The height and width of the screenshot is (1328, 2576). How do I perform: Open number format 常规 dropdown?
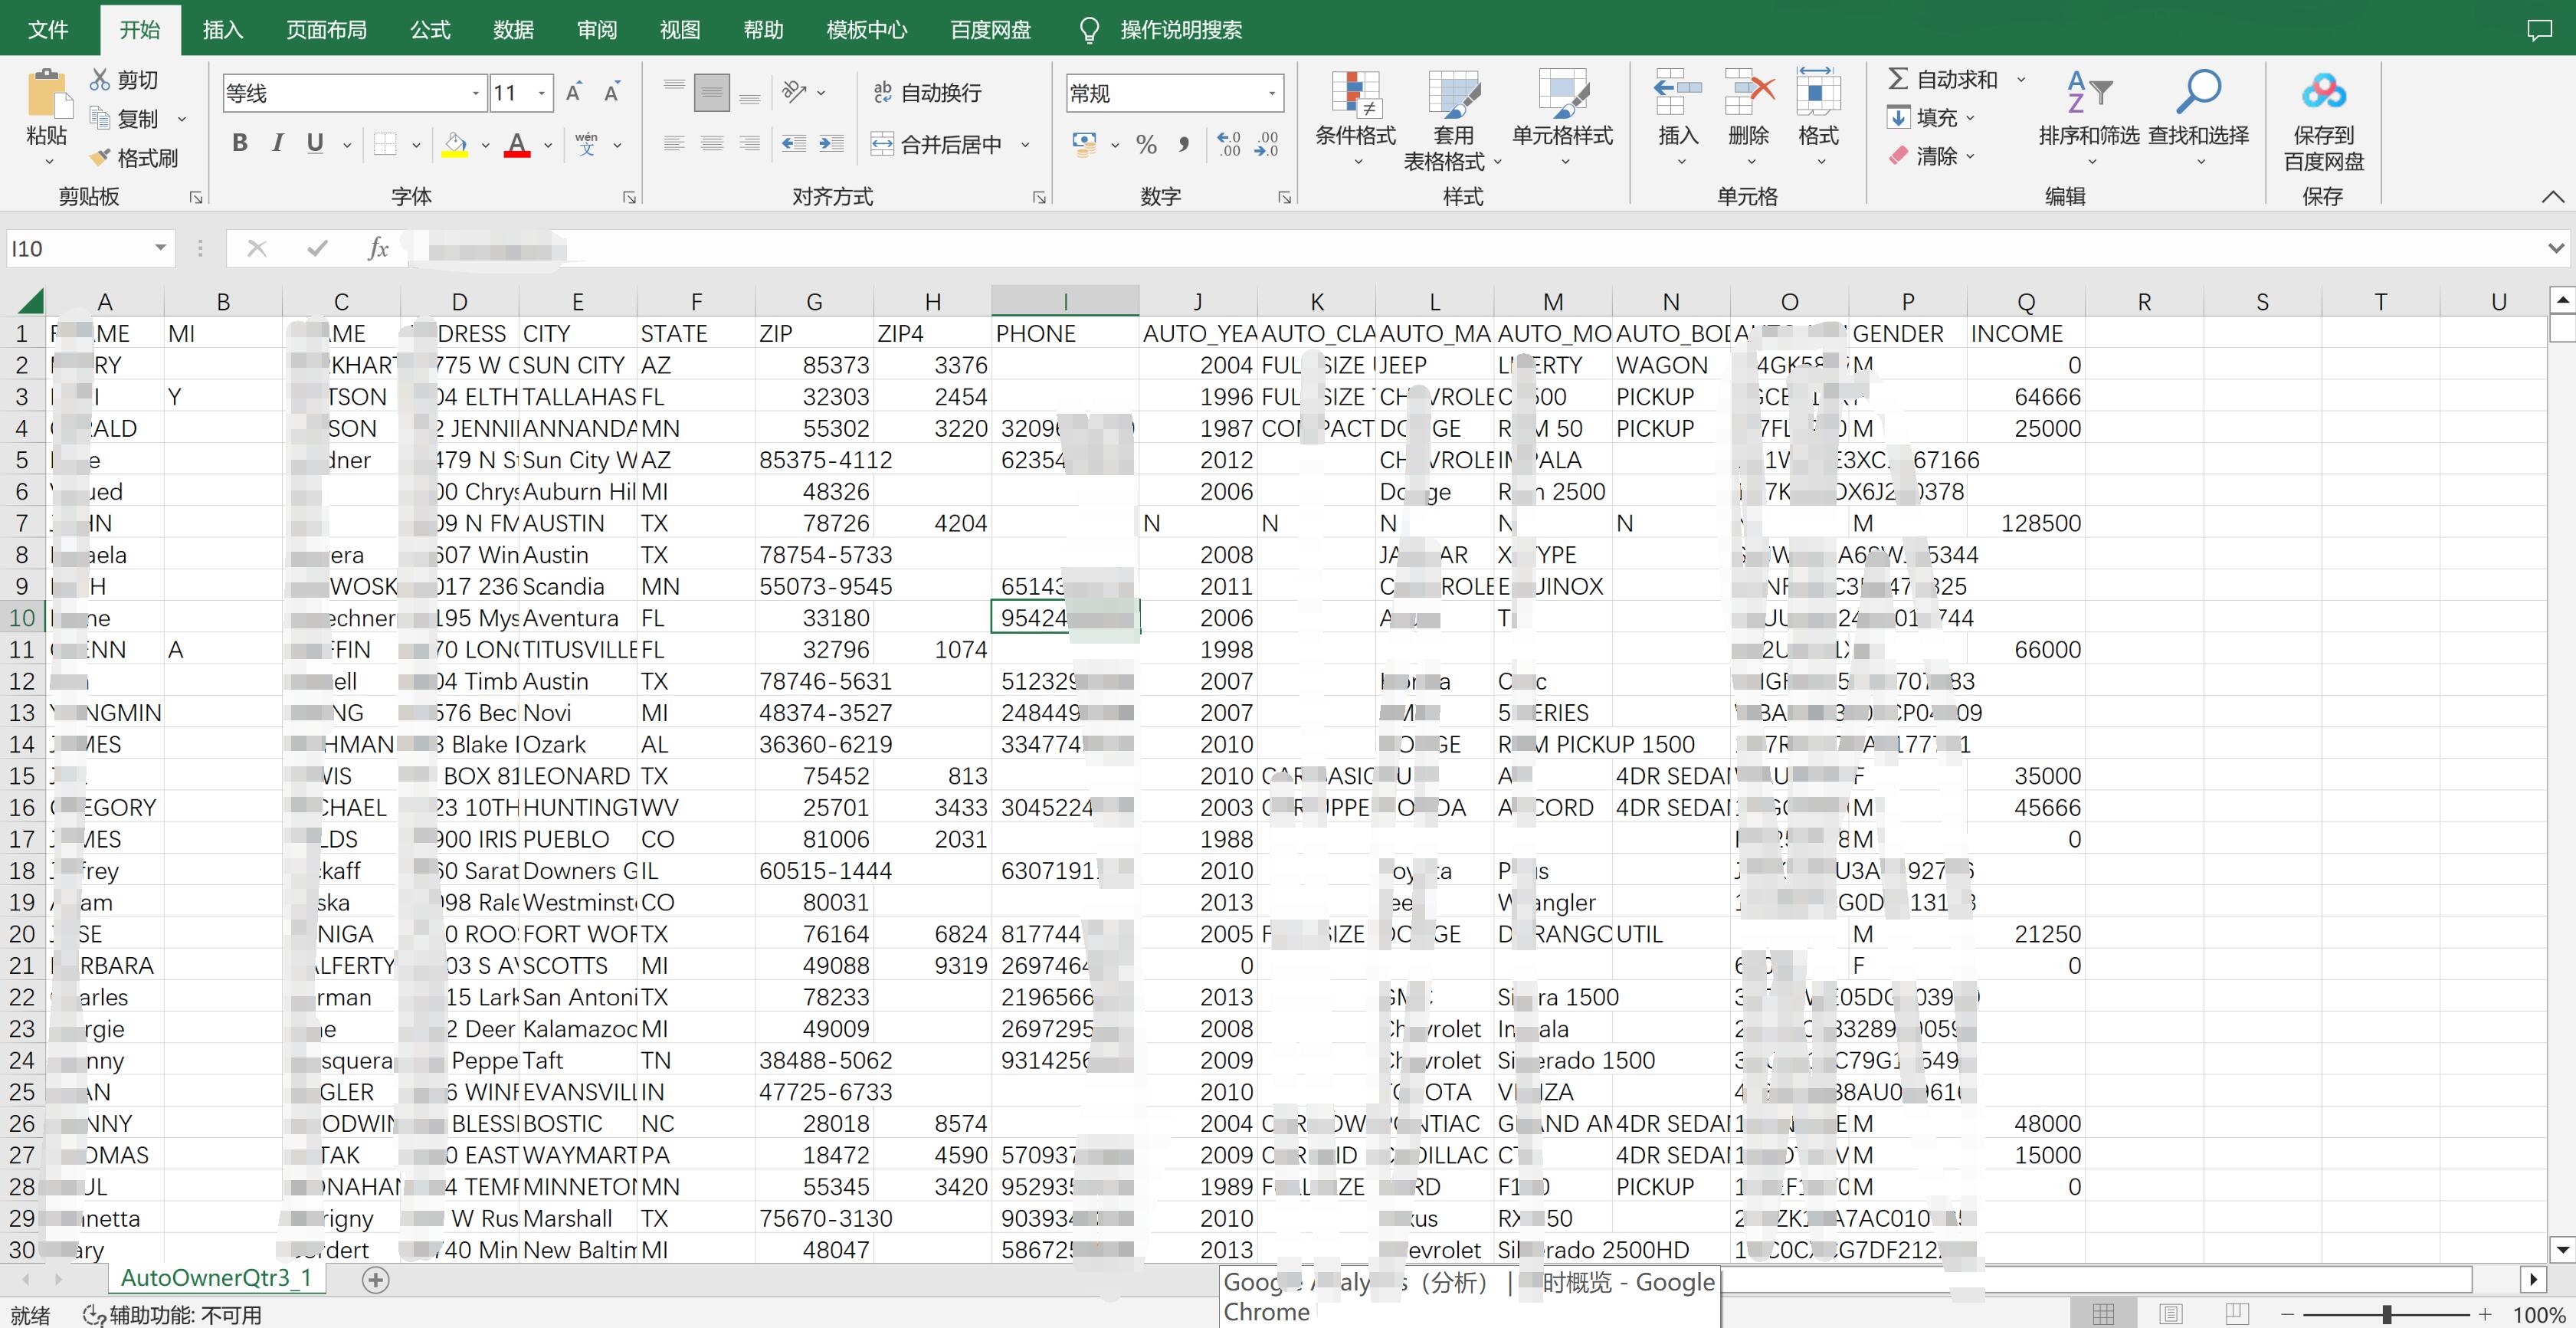(x=1271, y=94)
